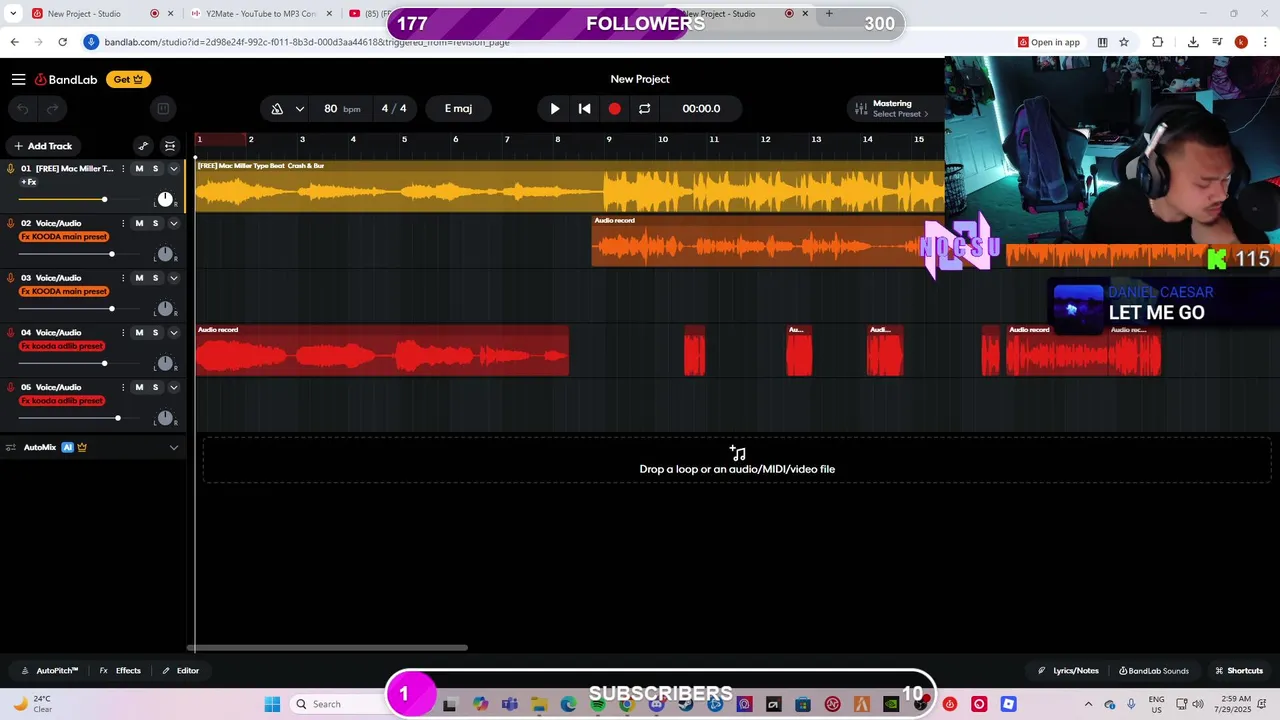Expand track 03 options chevron
Screen dimensions: 1280x720
[x=173, y=278]
